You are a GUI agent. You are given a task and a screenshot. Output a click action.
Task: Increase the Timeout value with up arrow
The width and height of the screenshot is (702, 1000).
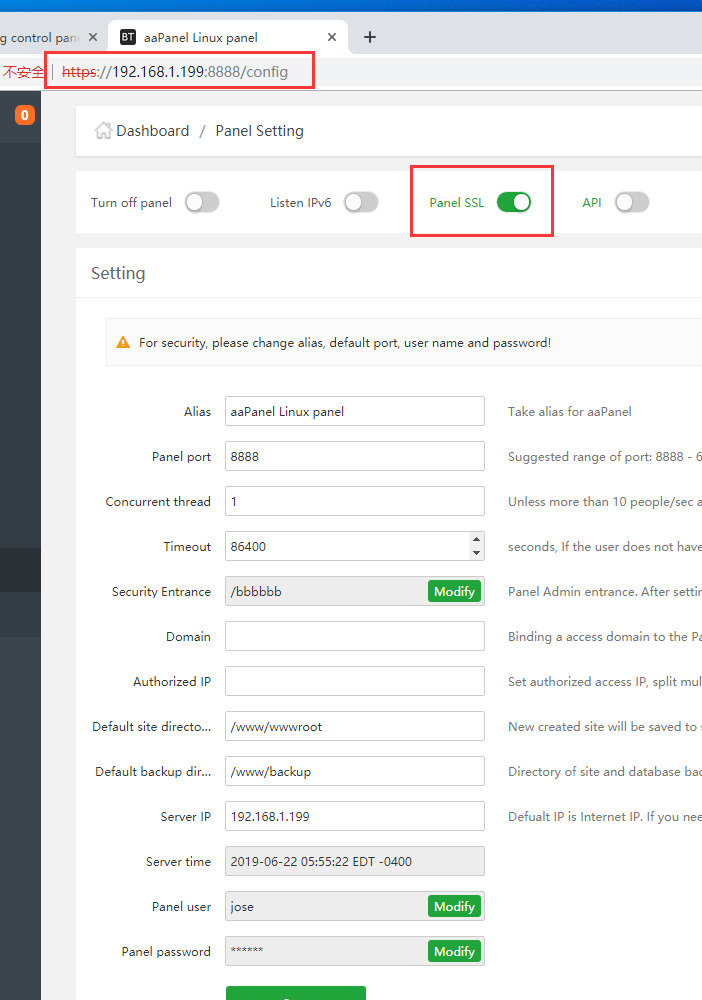click(476, 540)
